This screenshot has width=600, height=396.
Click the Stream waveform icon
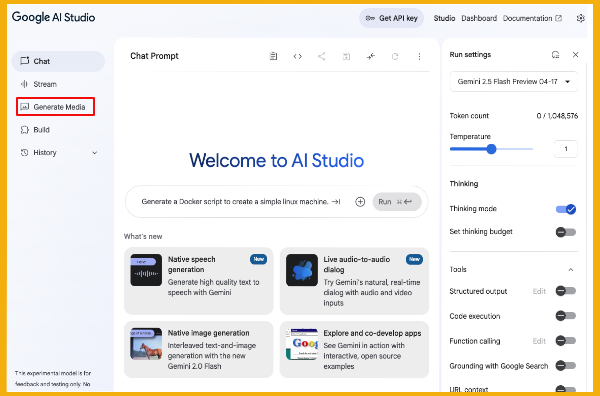24,84
